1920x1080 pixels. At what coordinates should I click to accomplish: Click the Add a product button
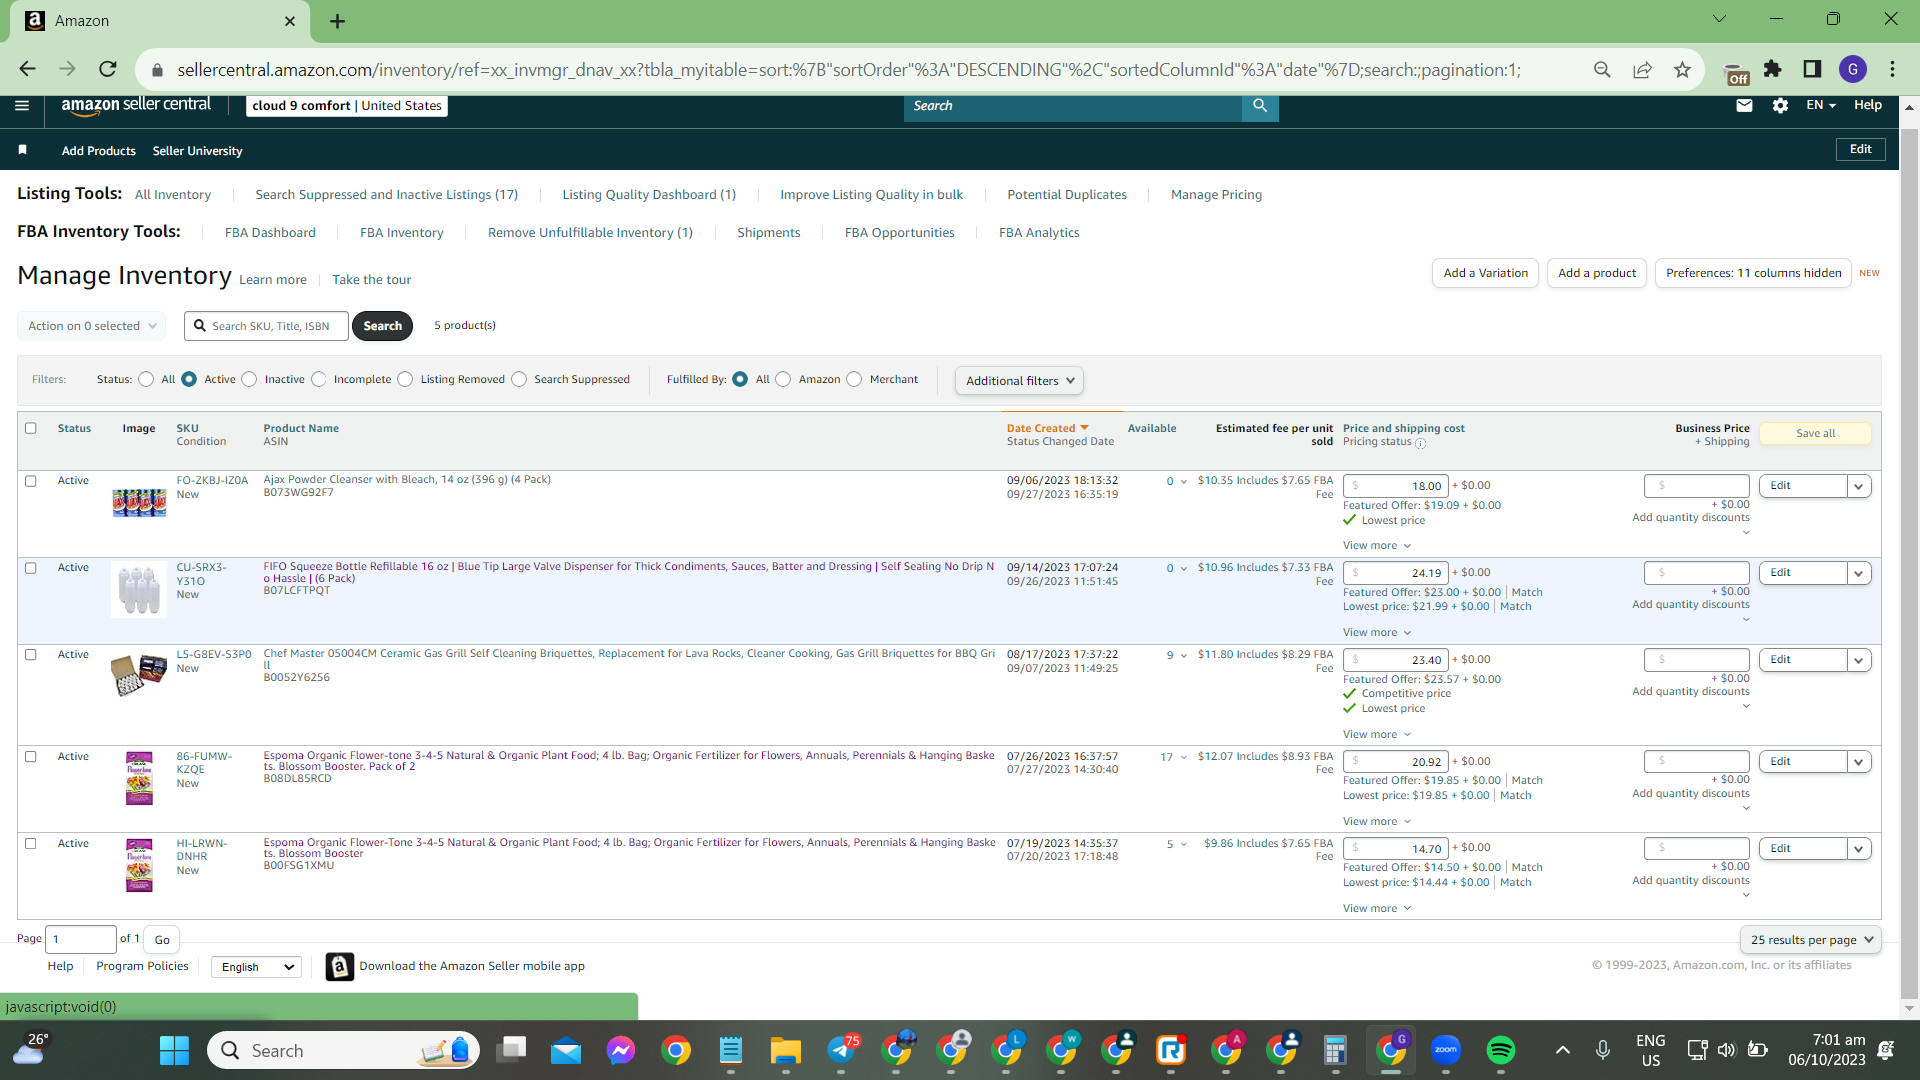1597,273
